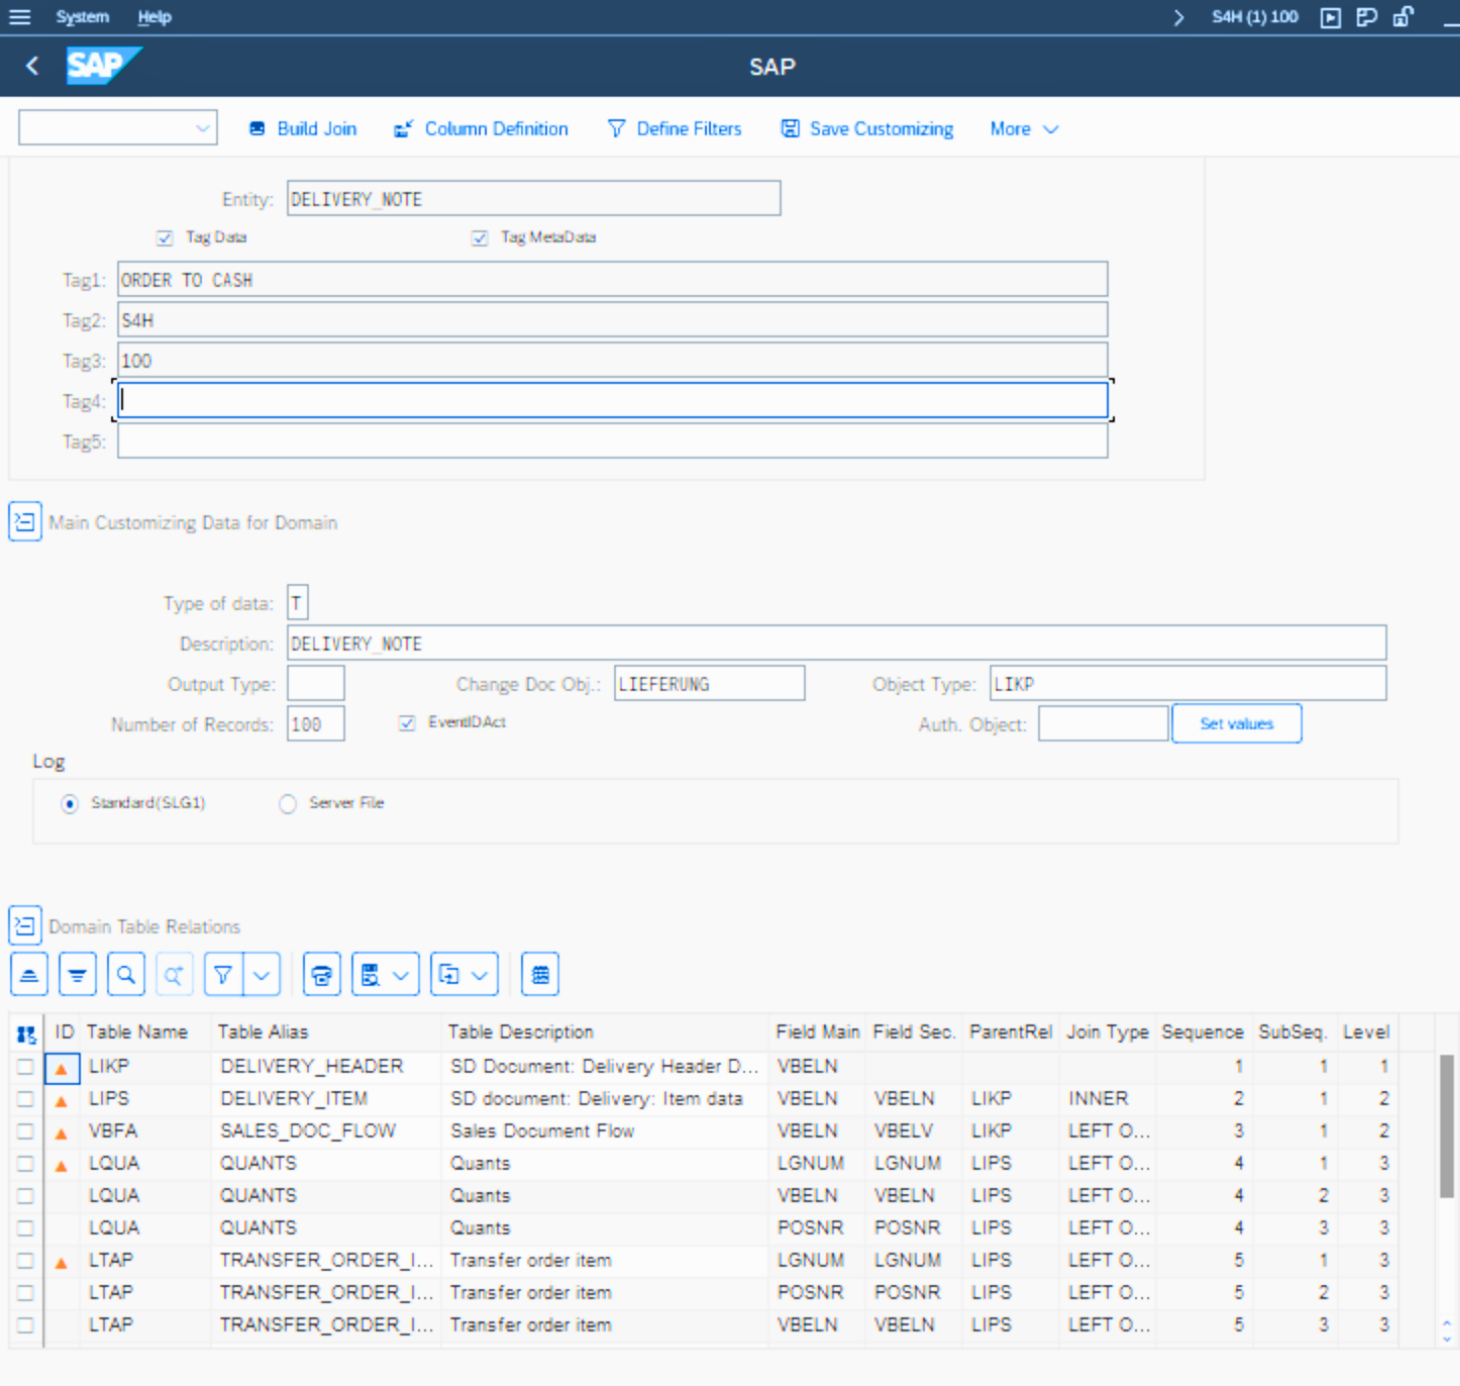1460x1386 pixels.
Task: Open the Help menu
Action: (154, 17)
